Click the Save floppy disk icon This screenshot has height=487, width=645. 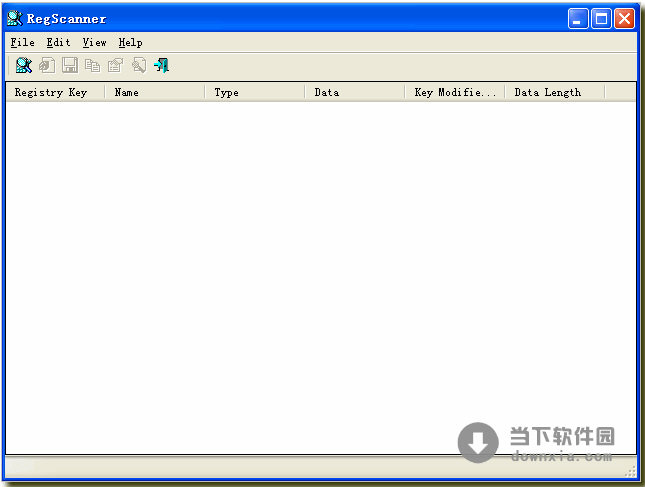[70, 66]
